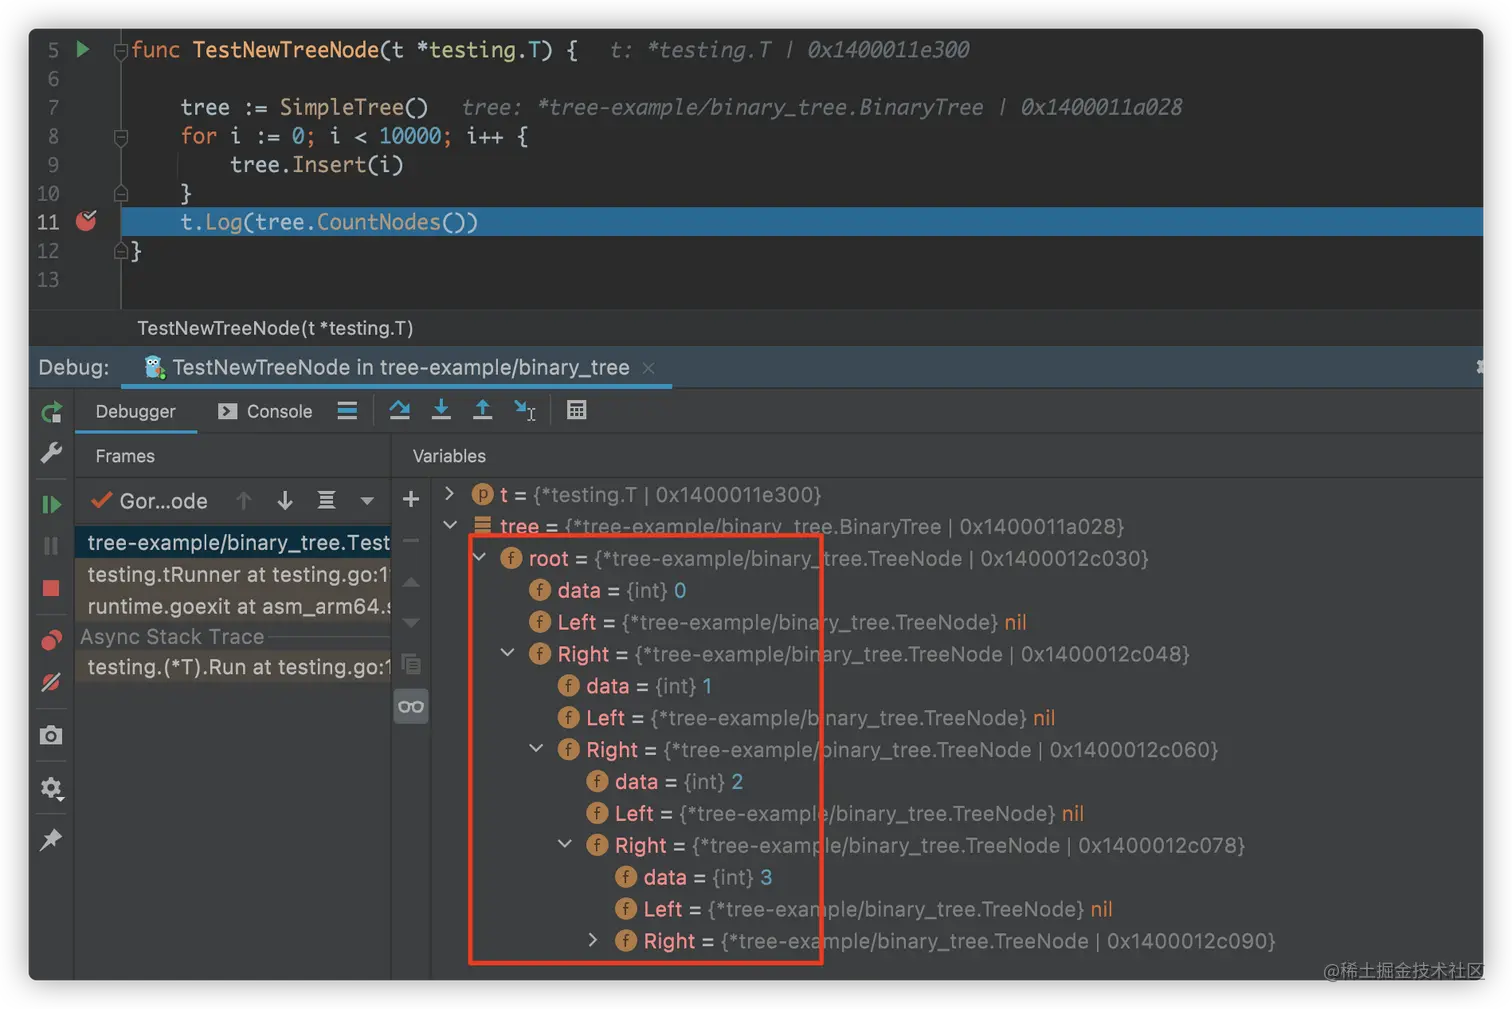Click the Step Out icon
The width and height of the screenshot is (1512, 1009).
483,410
